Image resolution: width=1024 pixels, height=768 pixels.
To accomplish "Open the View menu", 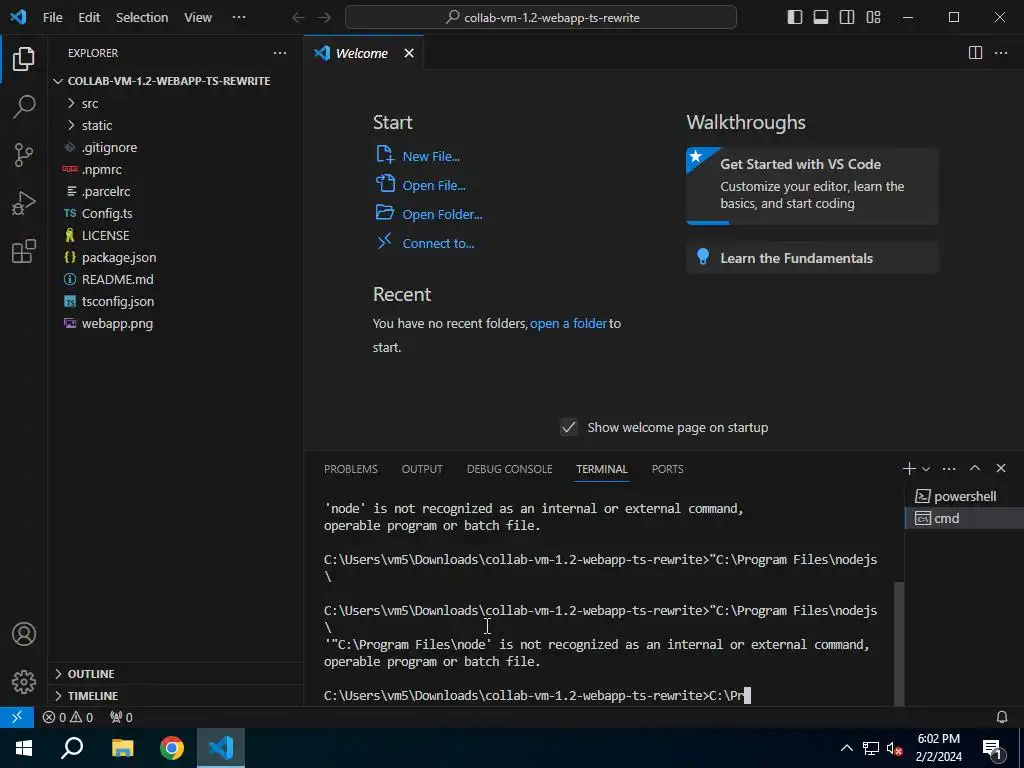I will coord(198,18).
